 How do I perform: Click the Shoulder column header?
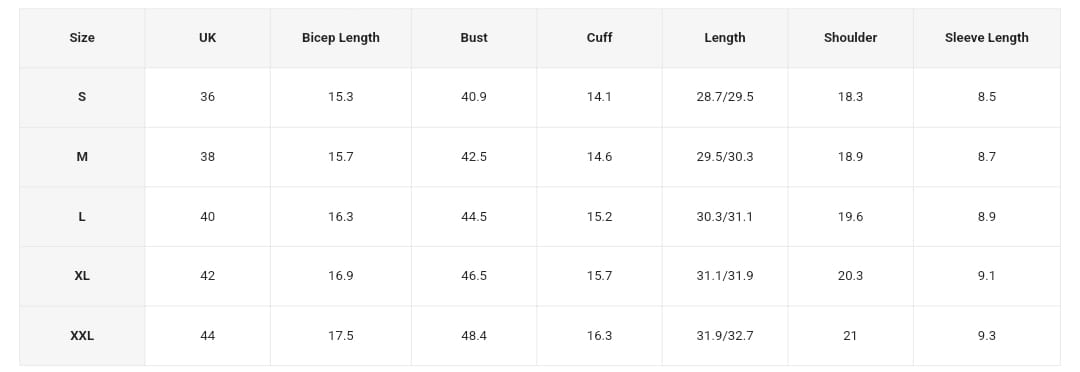point(850,38)
